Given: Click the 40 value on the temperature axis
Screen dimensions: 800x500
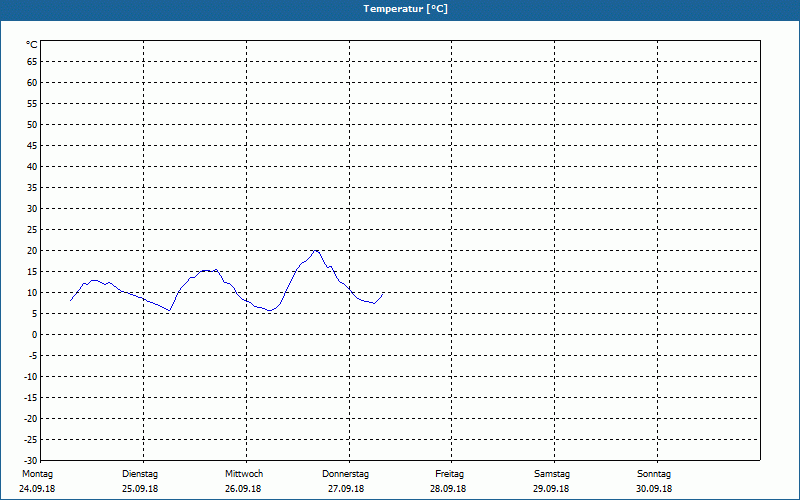Looking at the screenshot, I should pyautogui.click(x=32, y=167).
